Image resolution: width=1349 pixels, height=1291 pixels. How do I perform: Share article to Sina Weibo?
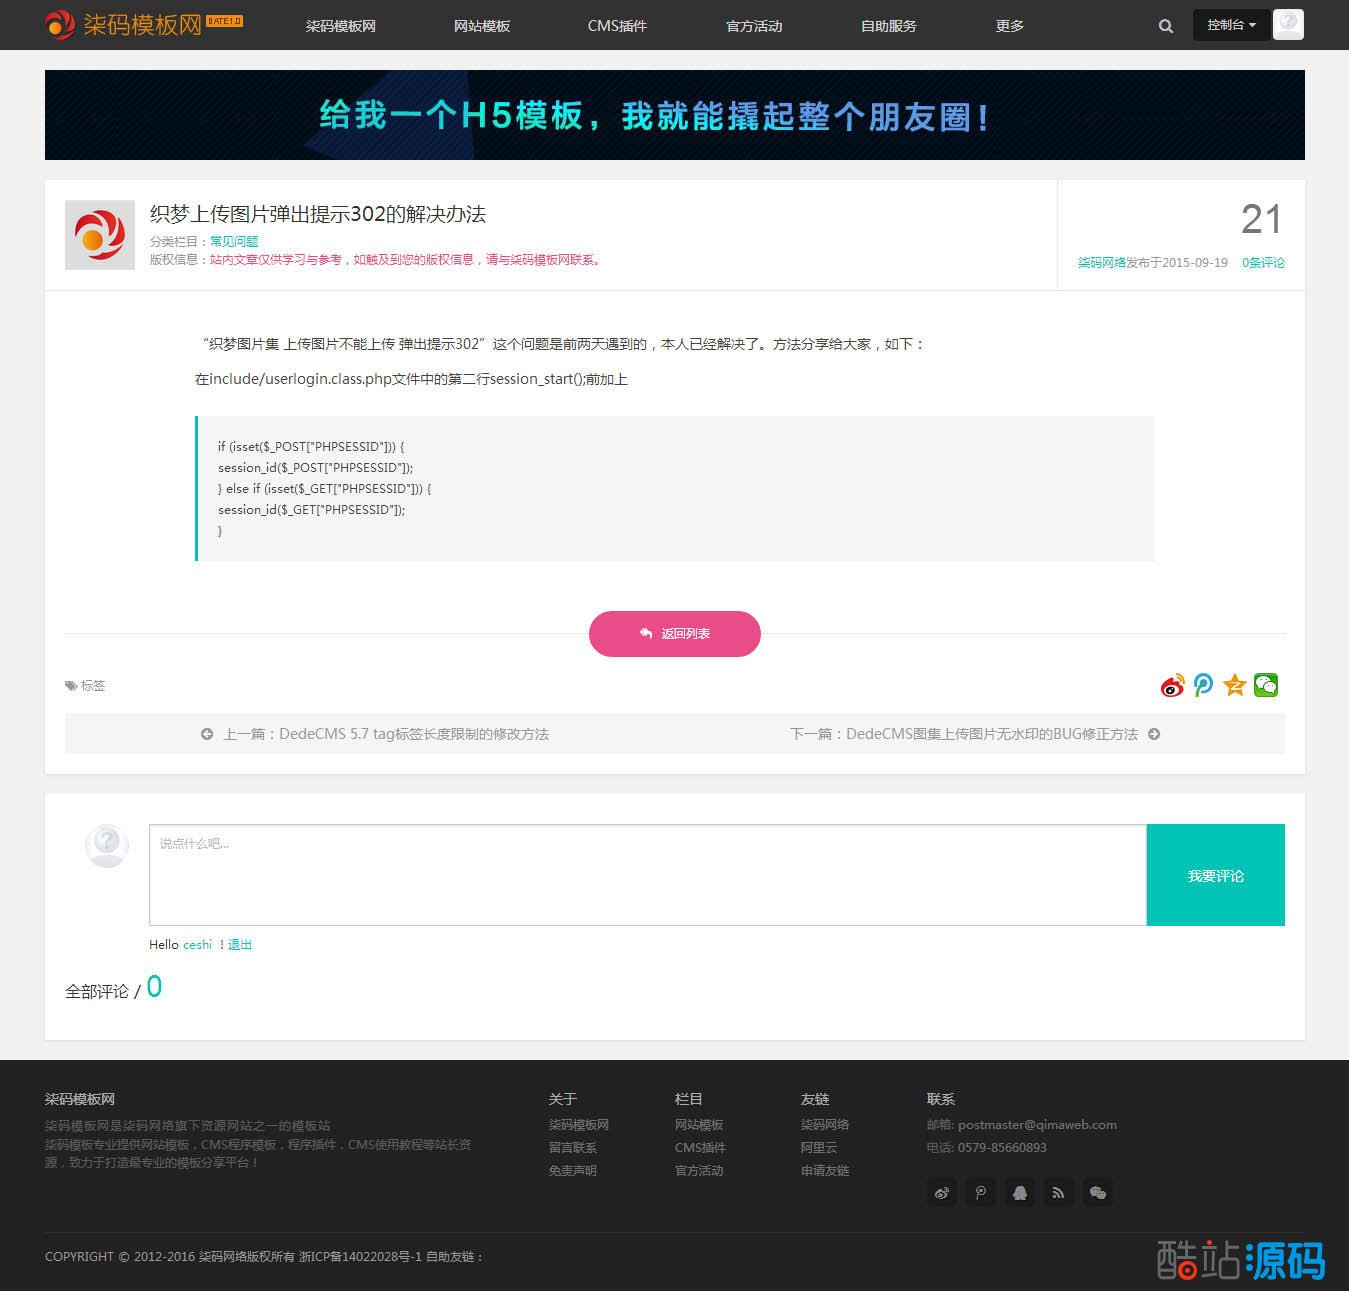click(x=1172, y=686)
